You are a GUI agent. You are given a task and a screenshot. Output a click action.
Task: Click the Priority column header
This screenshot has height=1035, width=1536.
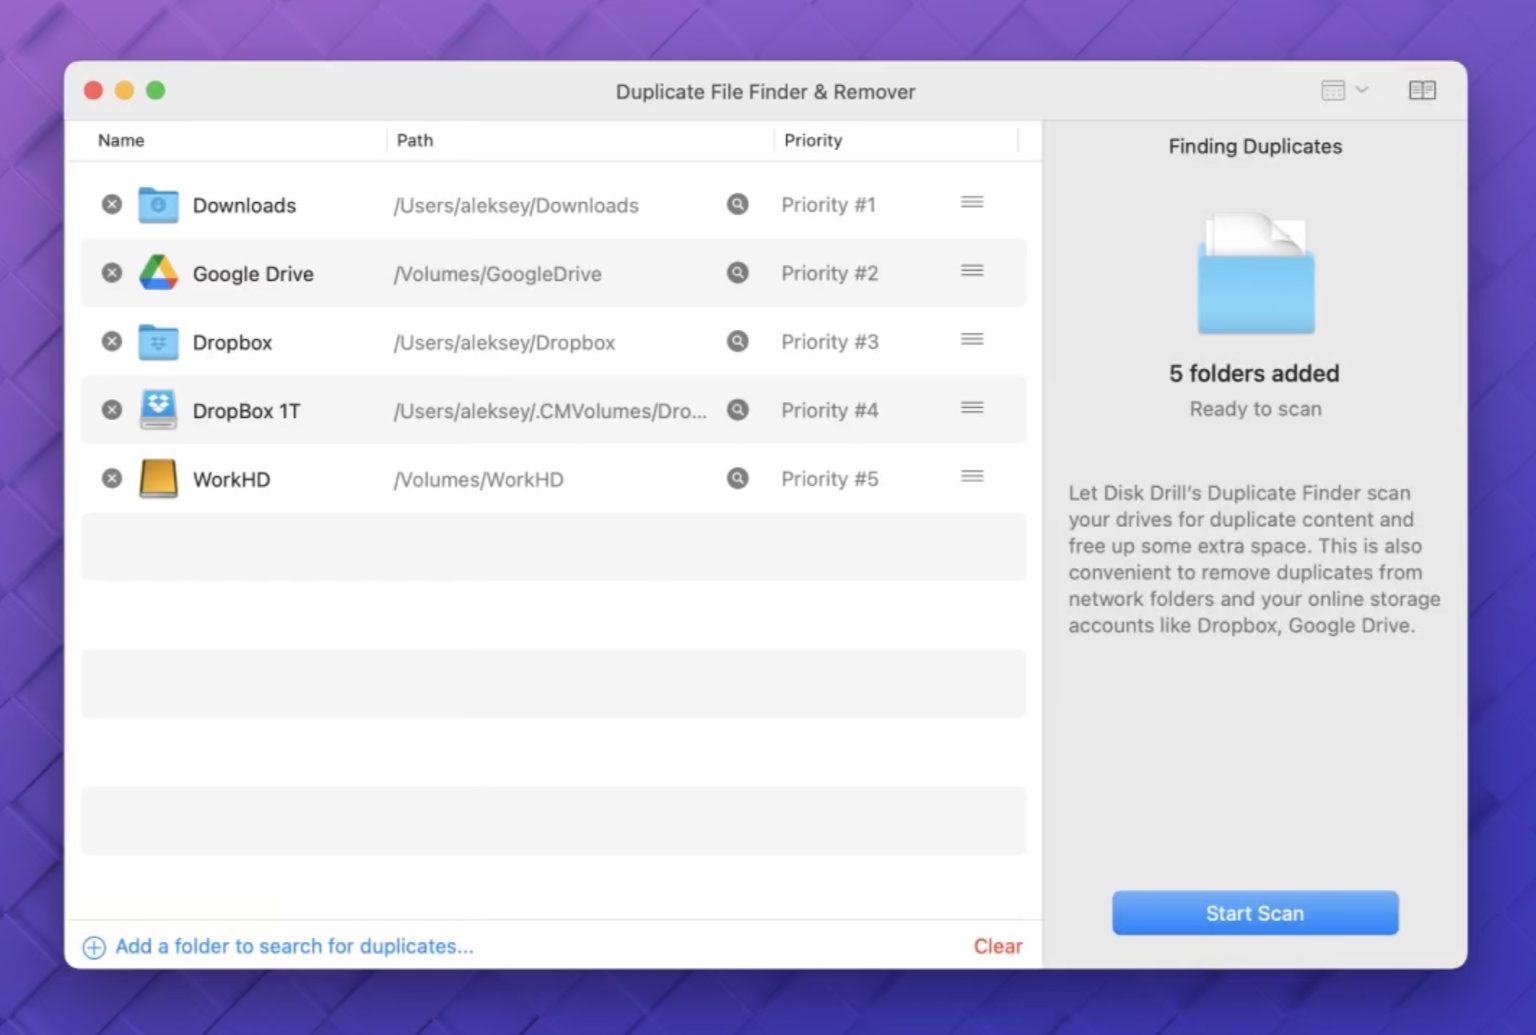(x=813, y=141)
